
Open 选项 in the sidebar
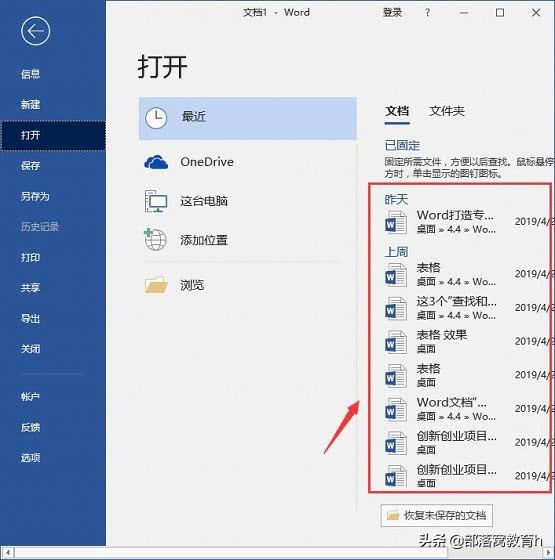pyautogui.click(x=30, y=458)
